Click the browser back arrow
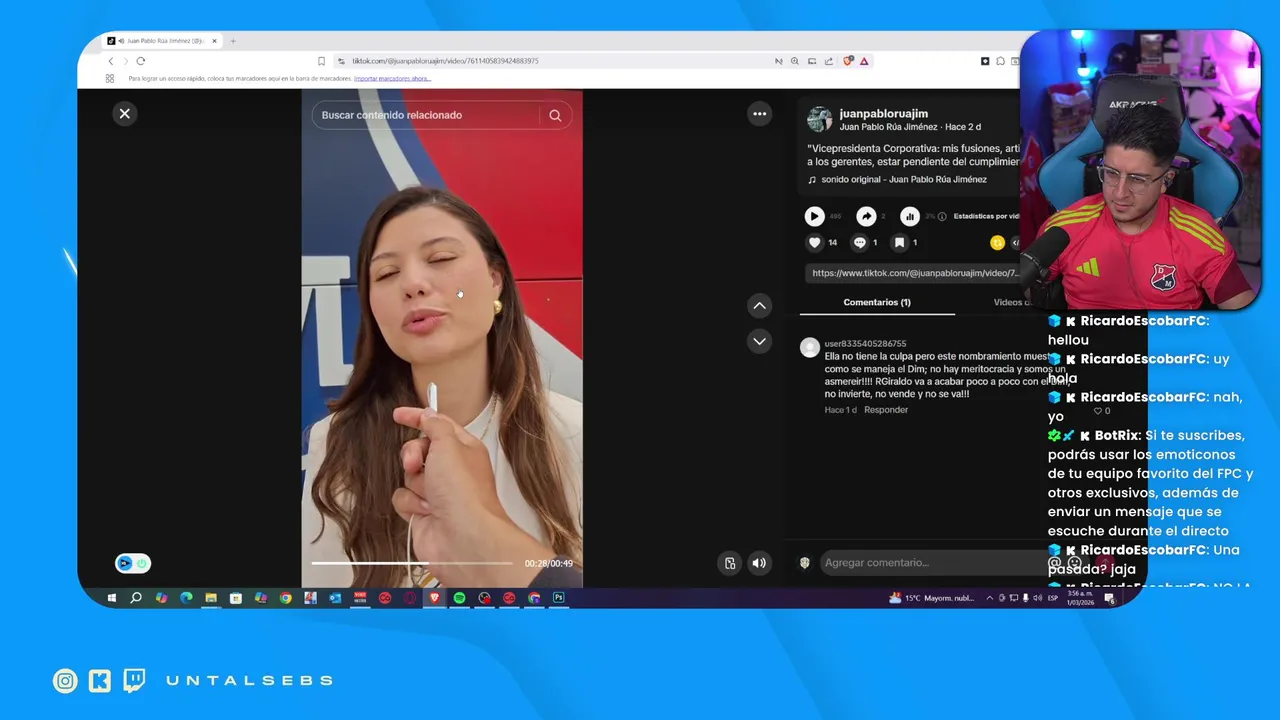The width and height of the screenshot is (1280, 720). point(111,61)
